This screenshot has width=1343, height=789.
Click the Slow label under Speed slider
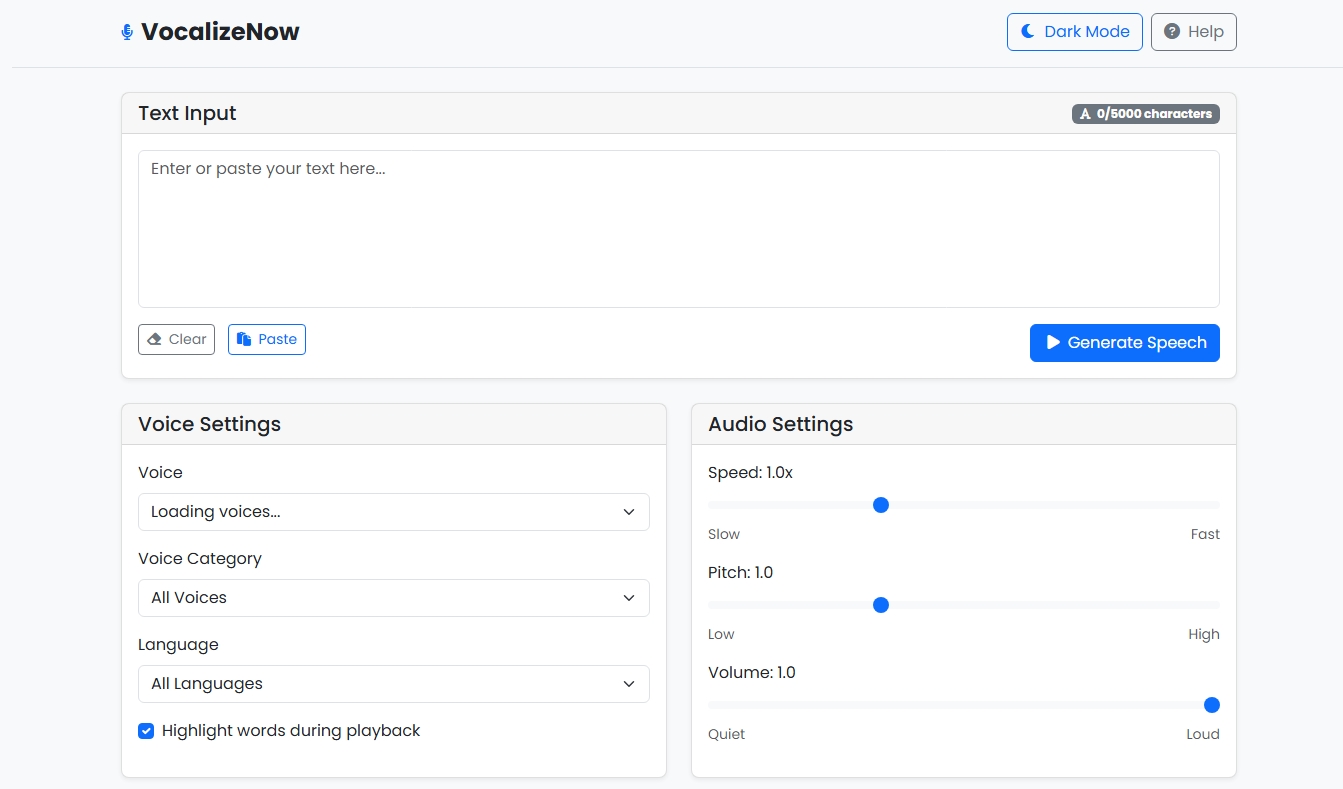[x=724, y=534]
